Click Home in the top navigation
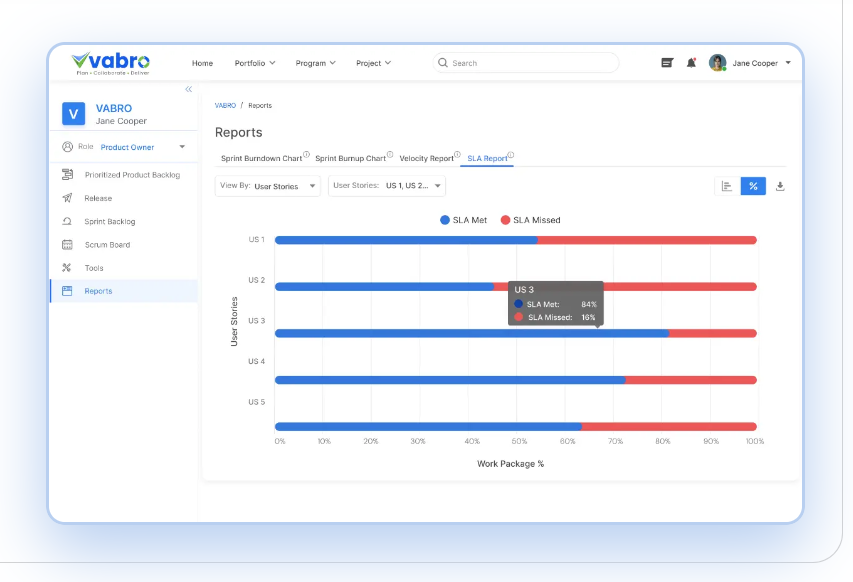Viewport: 853px width, 582px height. click(202, 63)
